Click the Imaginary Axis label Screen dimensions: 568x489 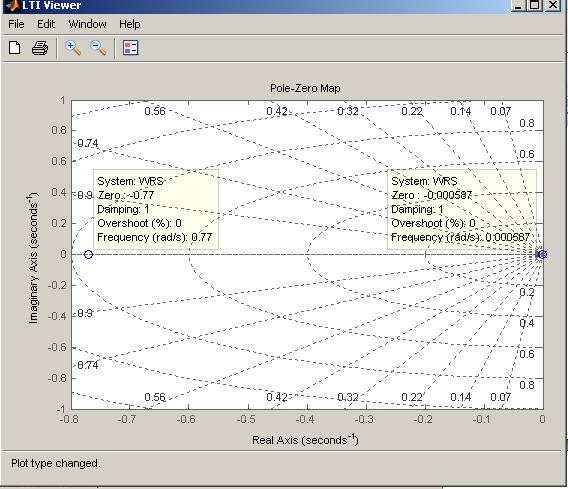[x=33, y=258]
